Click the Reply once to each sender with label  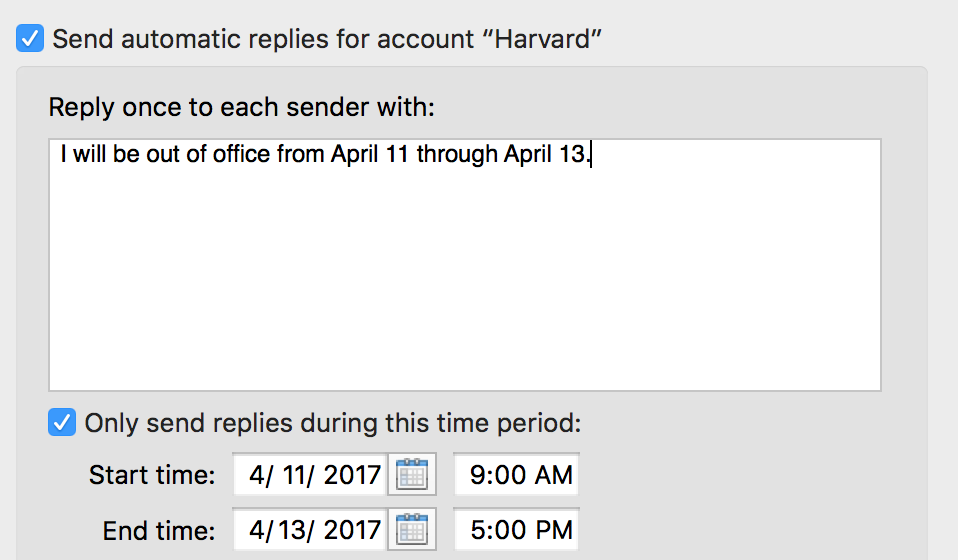tap(241, 107)
